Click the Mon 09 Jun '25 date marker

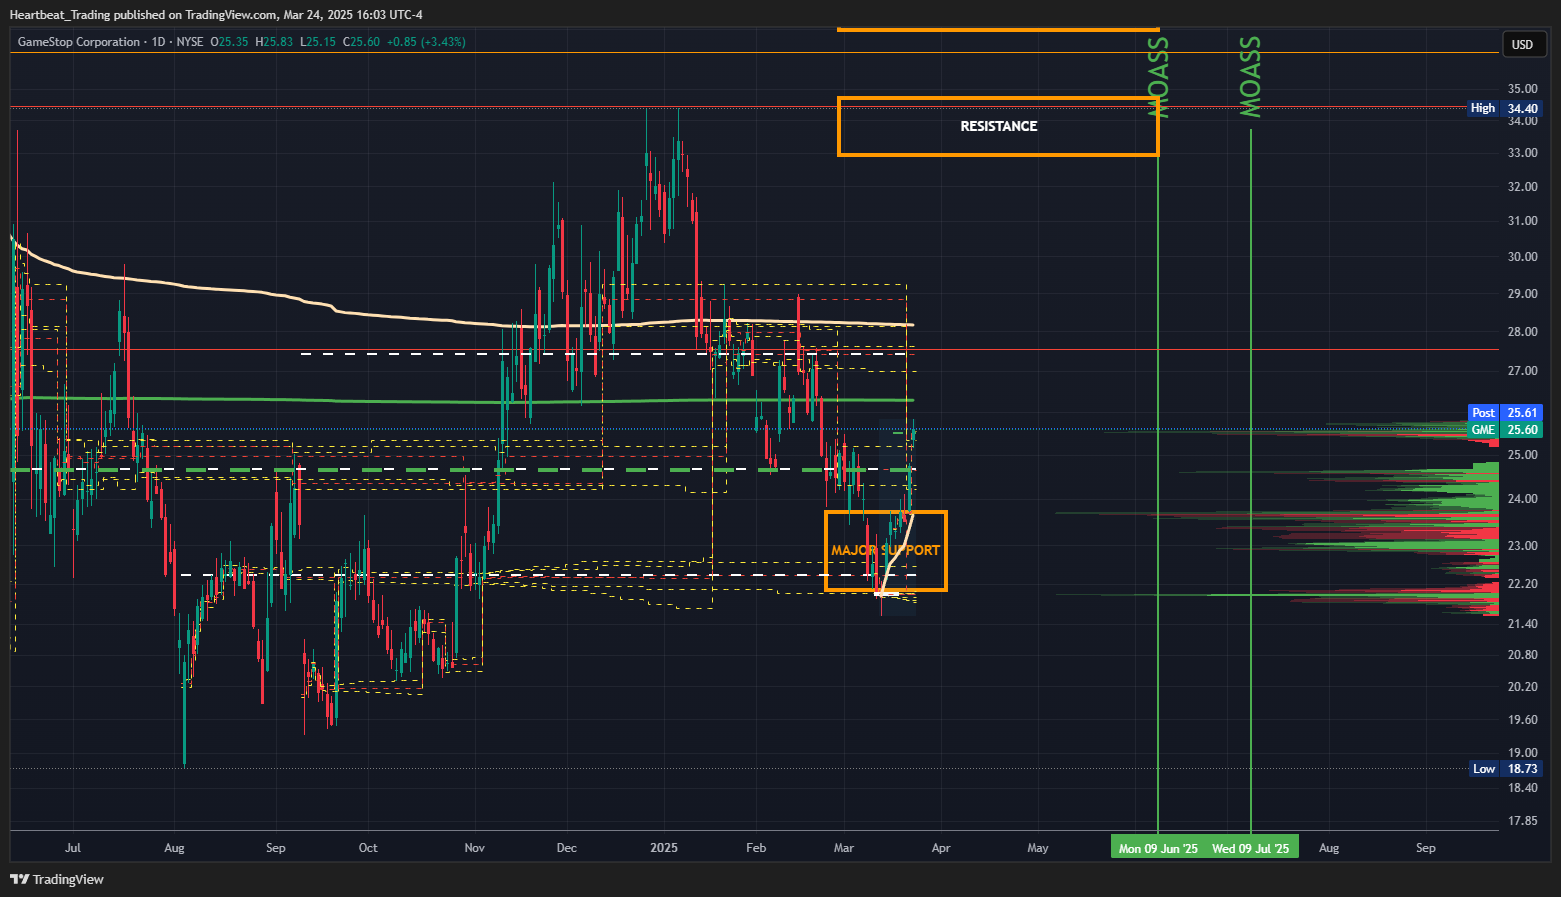(x=1158, y=848)
